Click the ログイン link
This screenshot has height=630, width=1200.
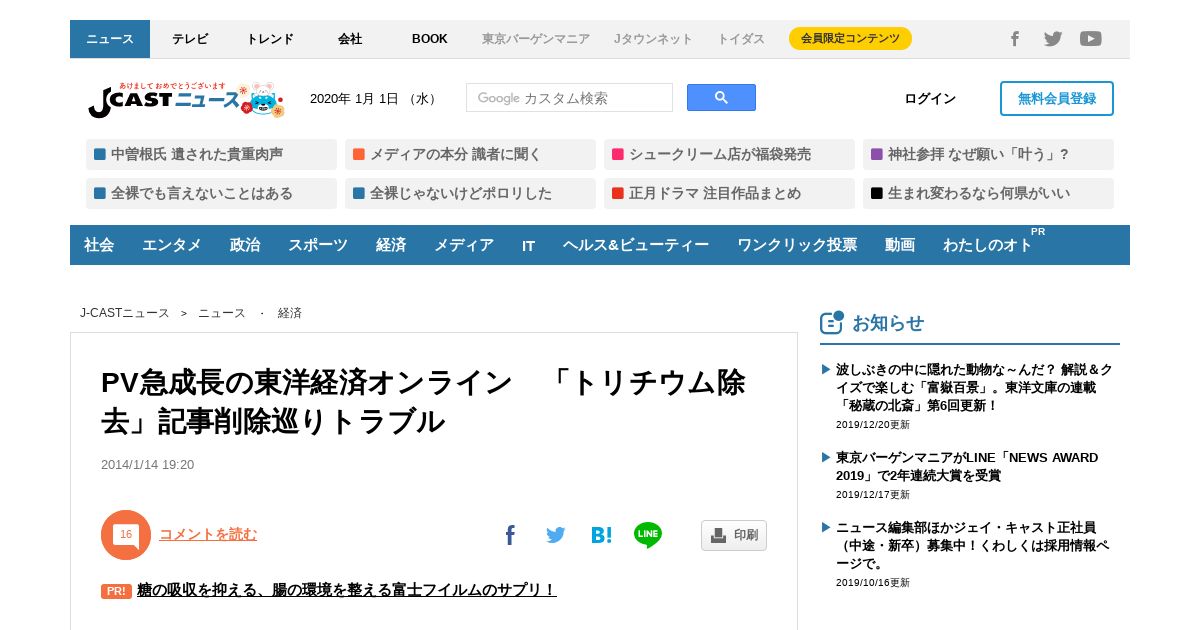pyautogui.click(x=930, y=98)
